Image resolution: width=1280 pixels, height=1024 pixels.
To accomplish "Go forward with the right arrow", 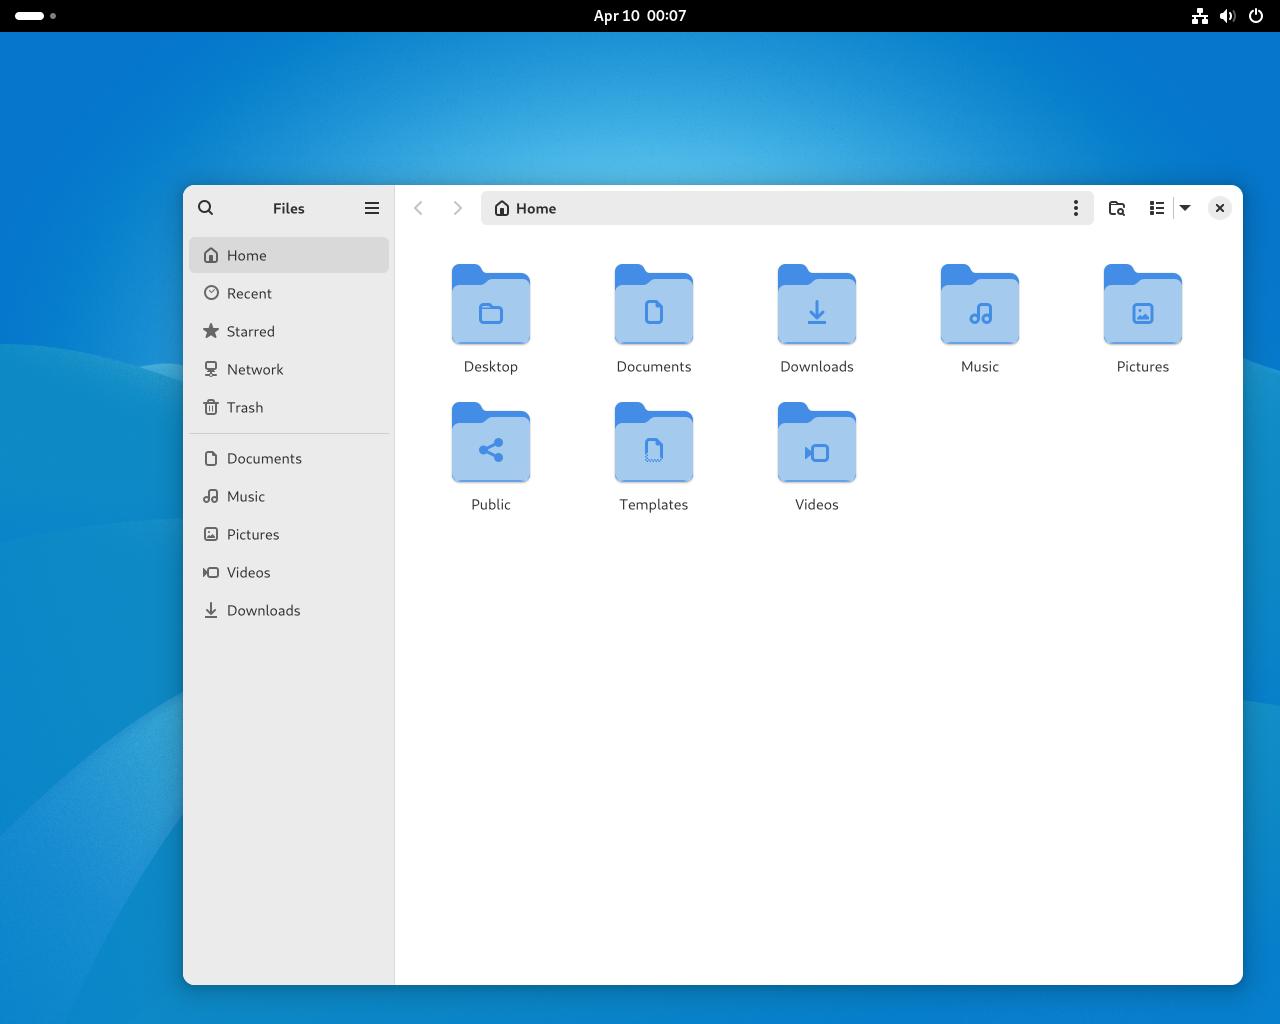I will 457,208.
